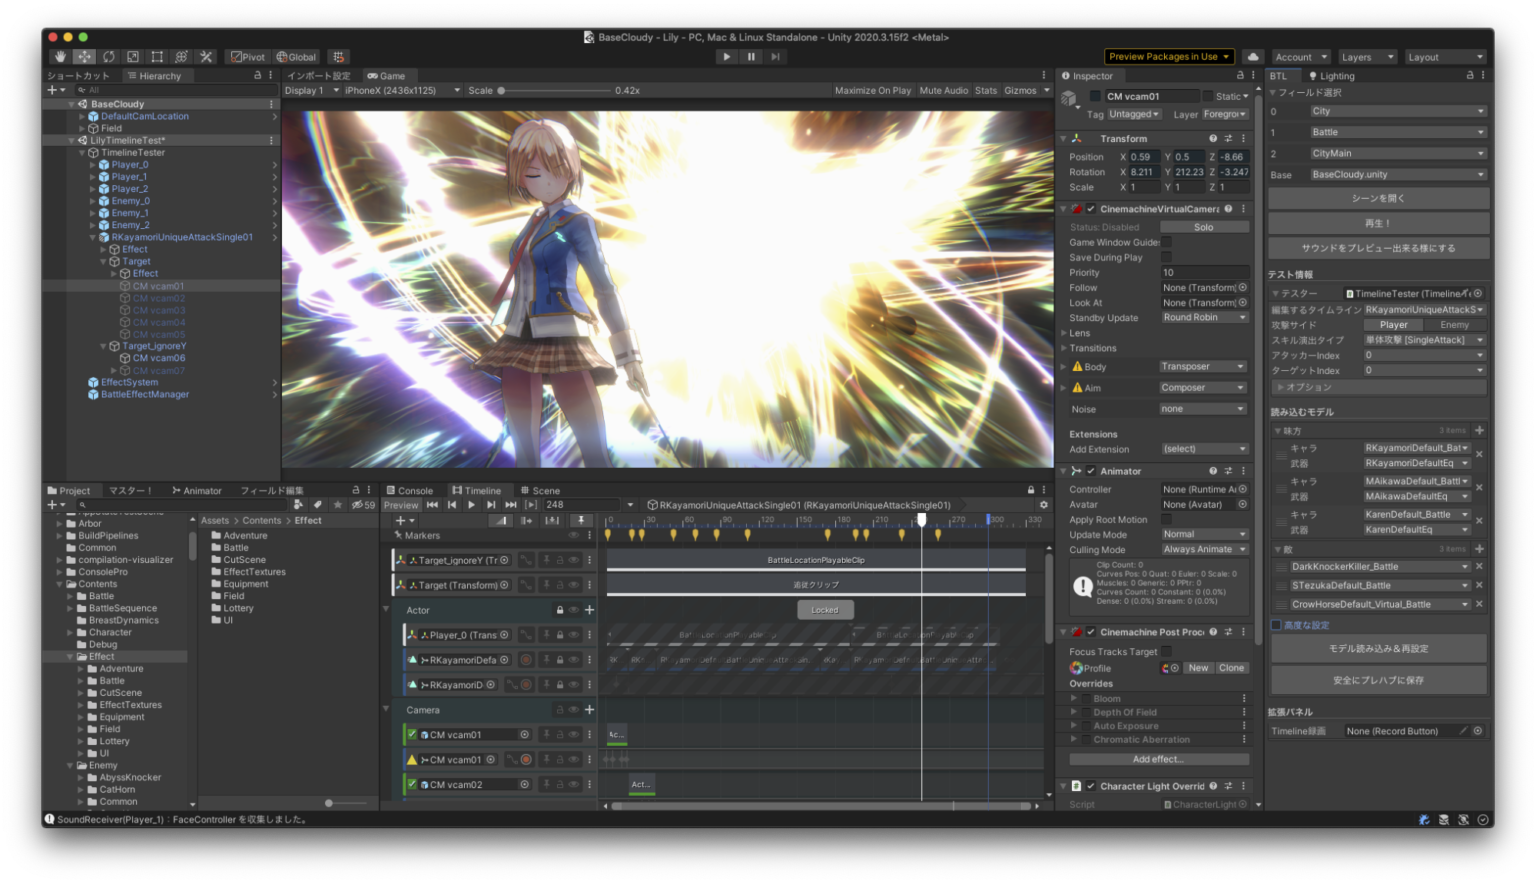
Task: Toggle CinemachineVirtualCamera component enabled checkbox
Action: pyautogui.click(x=1091, y=210)
